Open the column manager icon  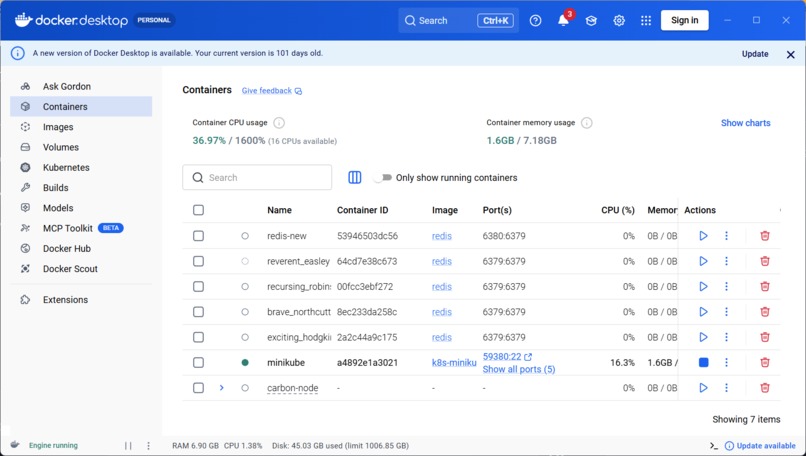click(x=355, y=177)
